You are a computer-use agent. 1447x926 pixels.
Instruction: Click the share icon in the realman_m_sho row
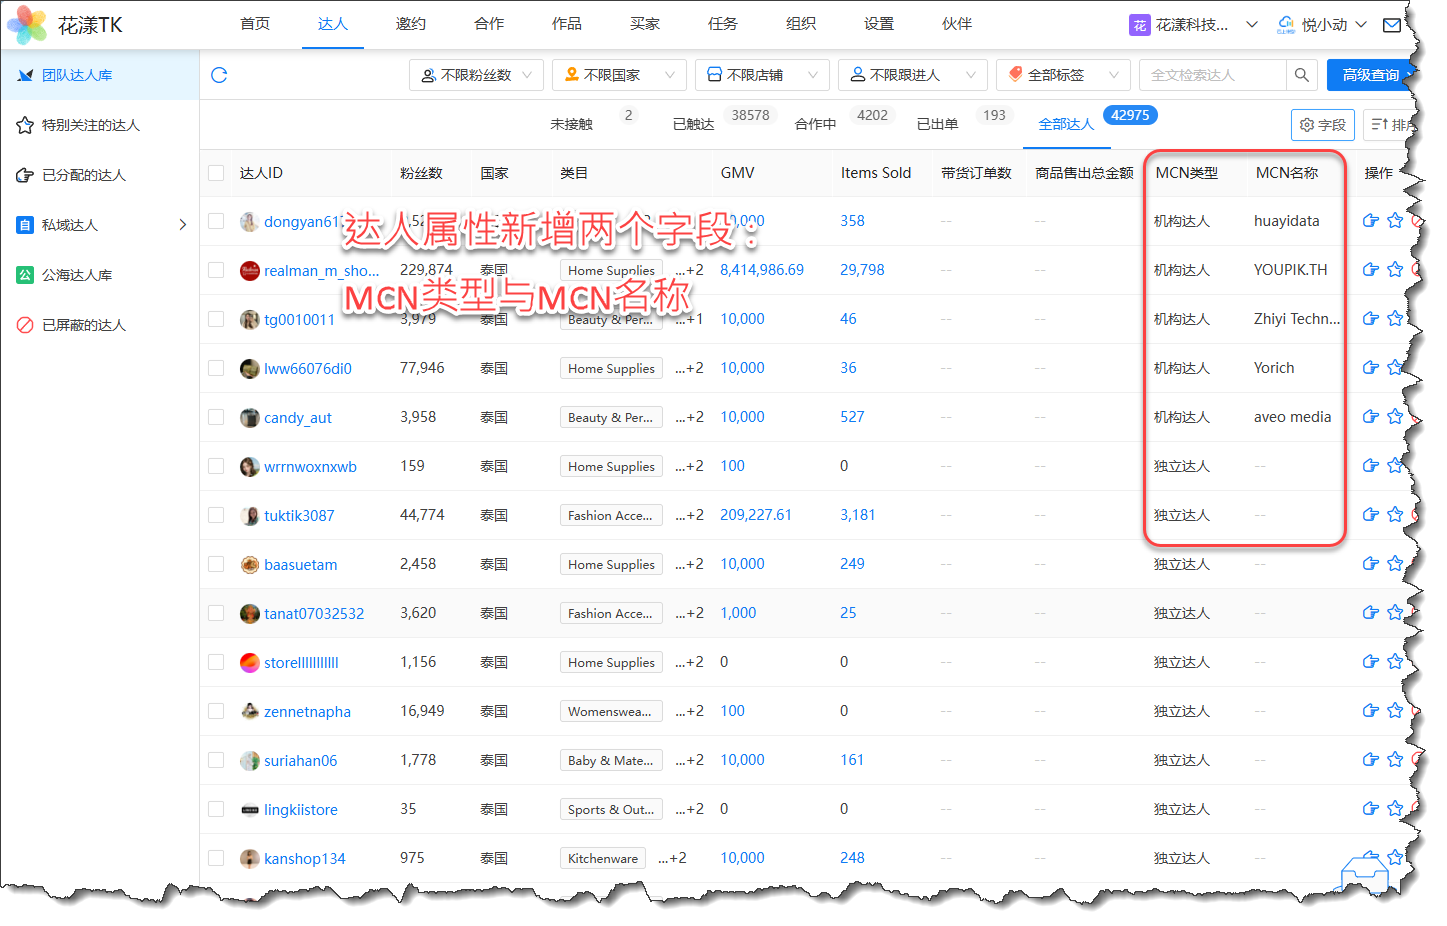(x=1370, y=270)
